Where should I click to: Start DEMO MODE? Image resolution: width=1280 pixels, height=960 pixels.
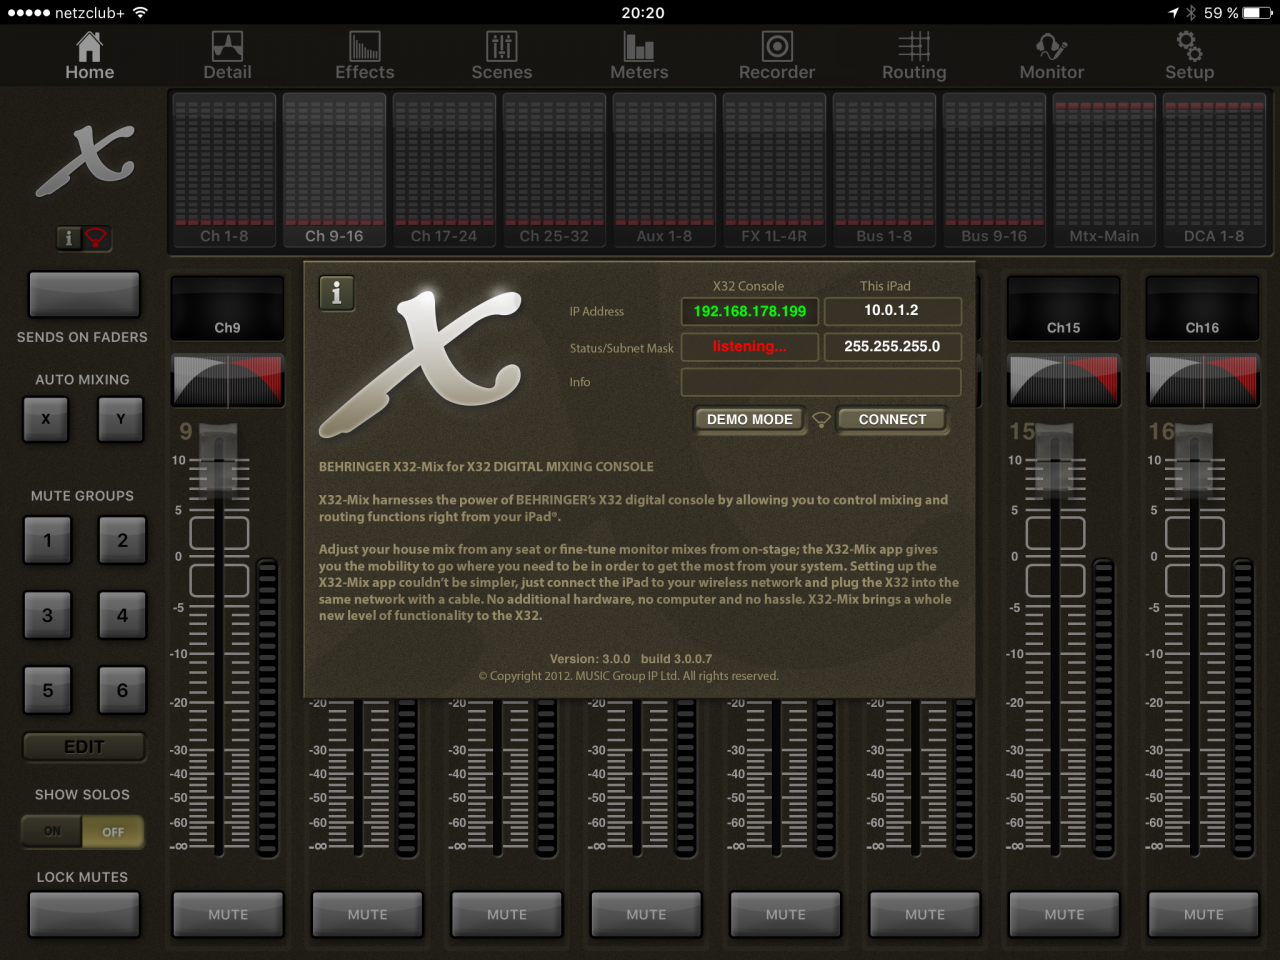point(750,420)
